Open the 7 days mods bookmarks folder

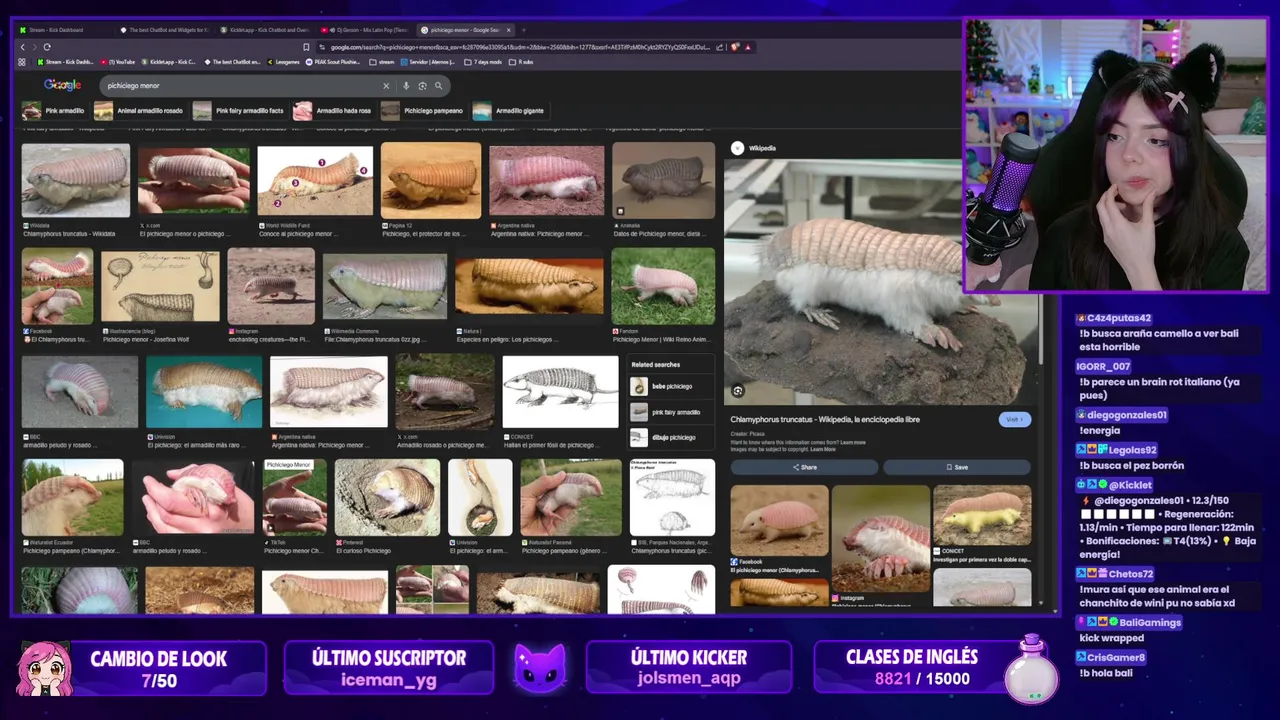tap(483, 62)
